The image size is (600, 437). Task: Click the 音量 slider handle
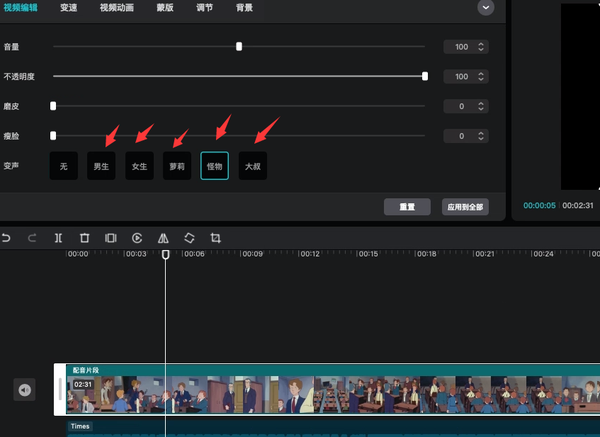pos(239,47)
